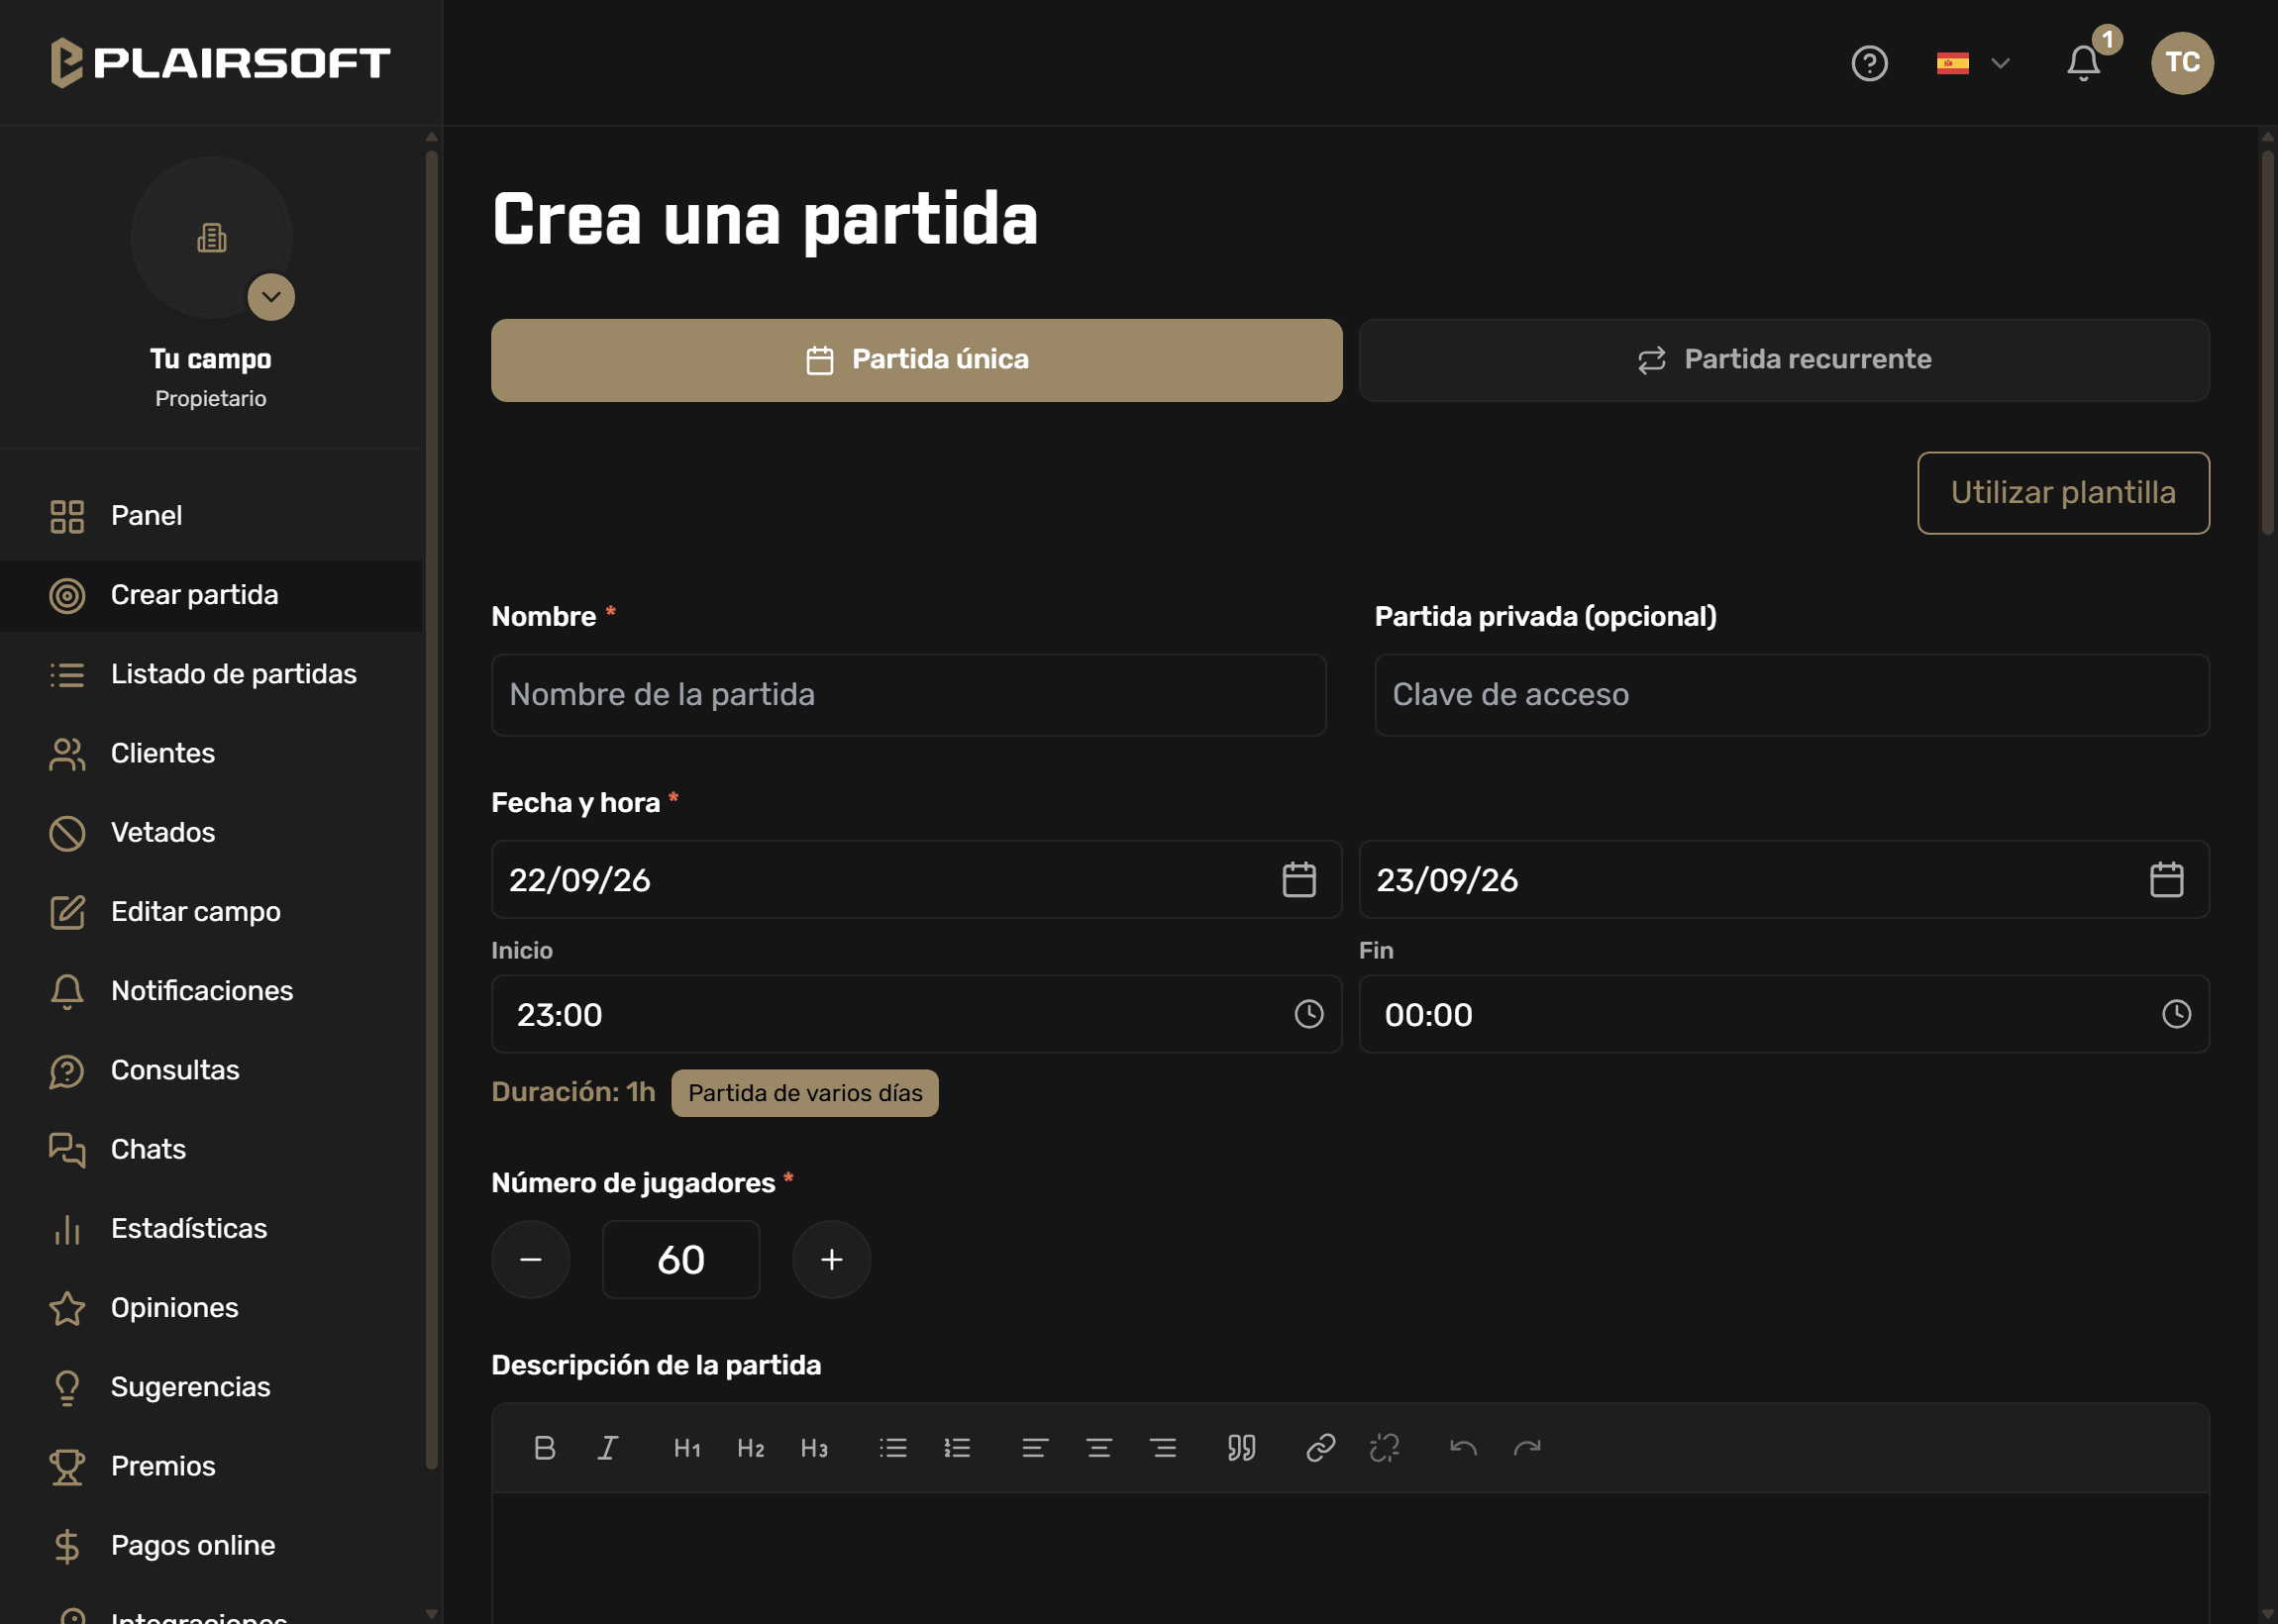
Task: Apply H1 heading in editor
Action: (x=687, y=1448)
